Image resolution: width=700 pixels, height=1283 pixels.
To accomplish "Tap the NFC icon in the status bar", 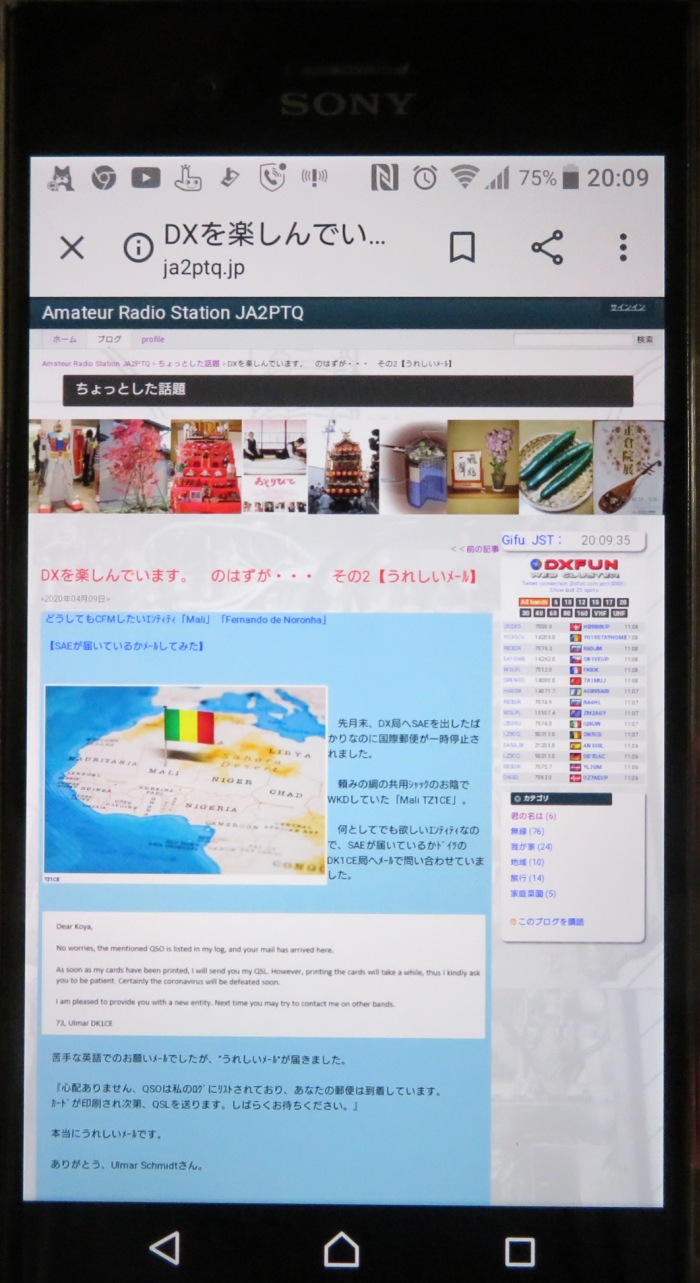I will (383, 178).
